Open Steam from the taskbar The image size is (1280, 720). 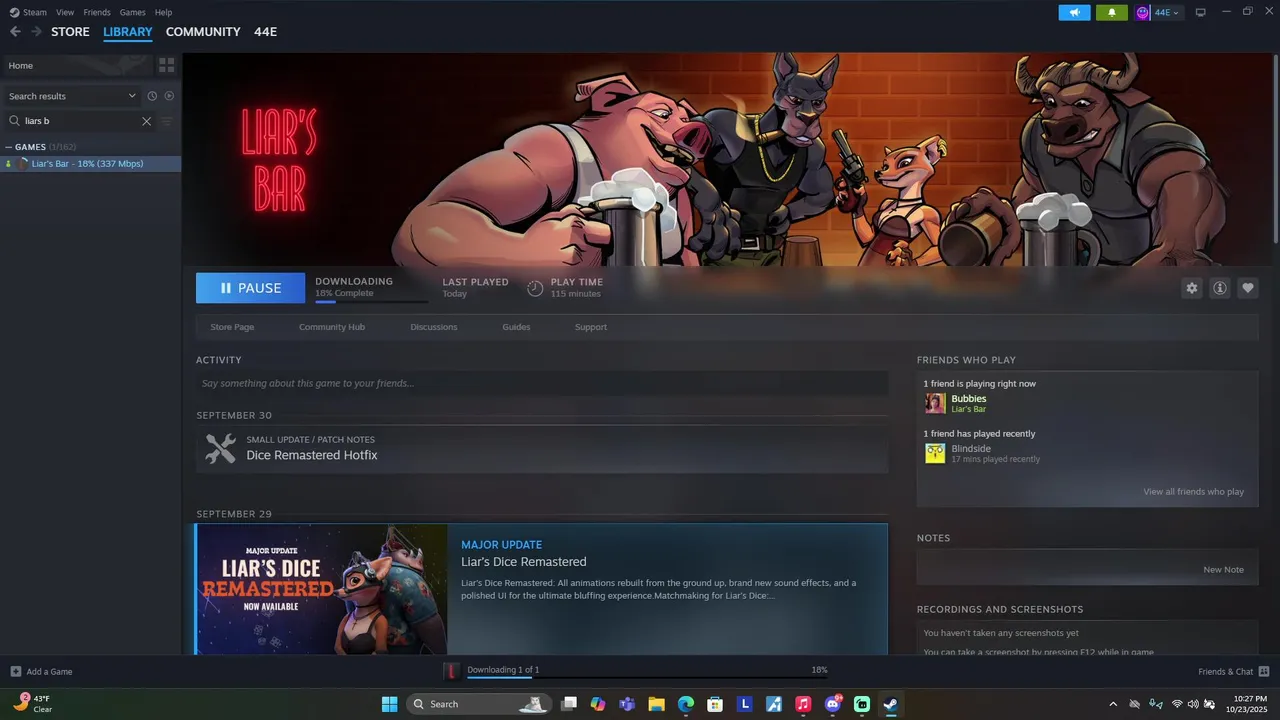coord(890,704)
